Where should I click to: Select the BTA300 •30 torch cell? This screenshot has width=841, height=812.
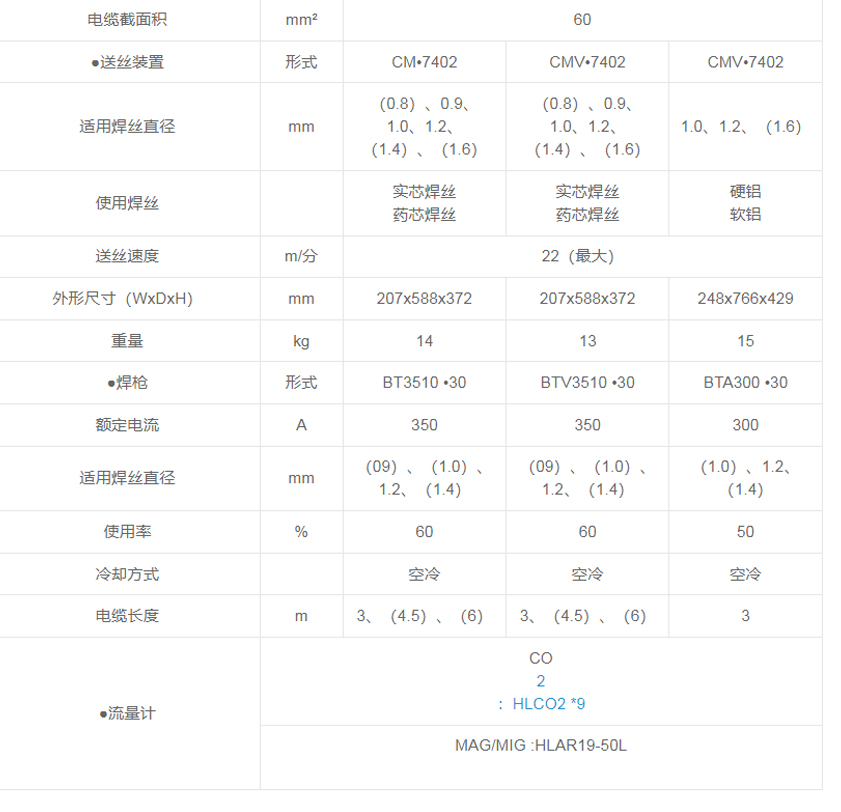coord(744,382)
